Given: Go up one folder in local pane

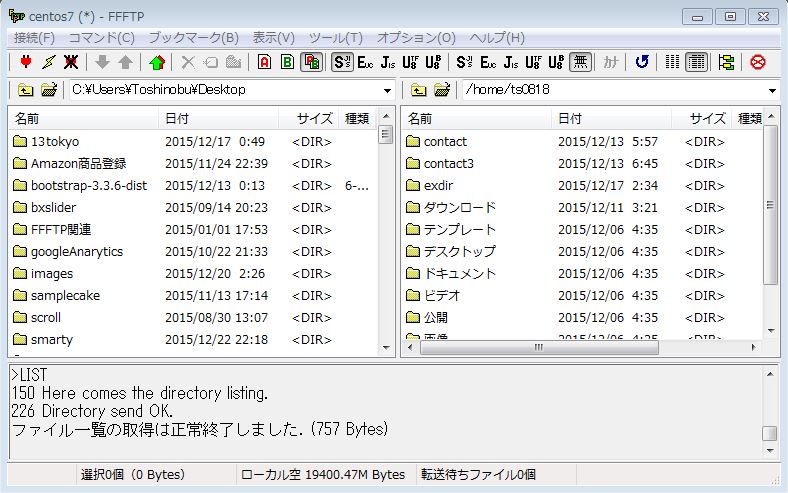Looking at the screenshot, I should pyautogui.click(x=26, y=90).
